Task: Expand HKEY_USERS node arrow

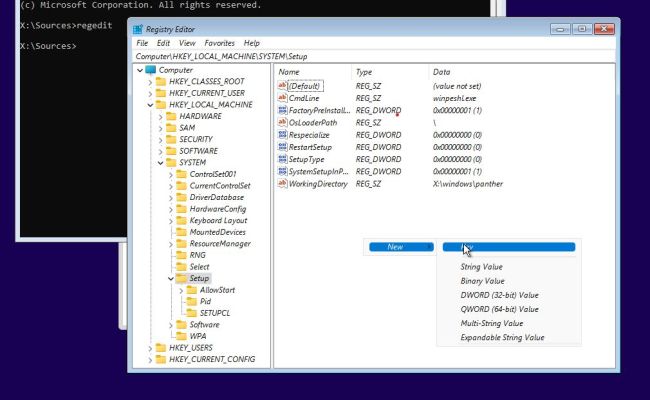Action: (x=150, y=348)
